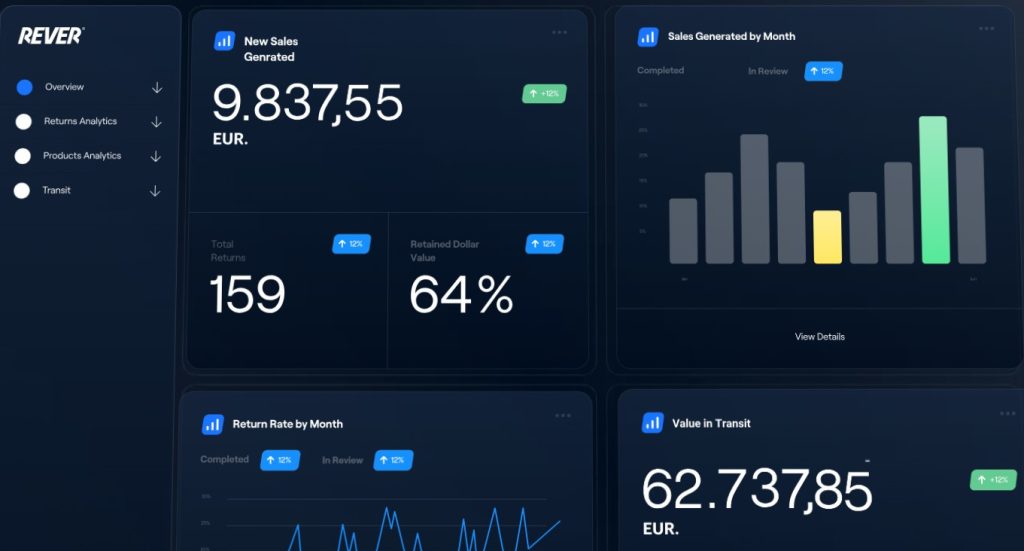Open three-dot menu on Return Rate by Month card

[x=563, y=415]
